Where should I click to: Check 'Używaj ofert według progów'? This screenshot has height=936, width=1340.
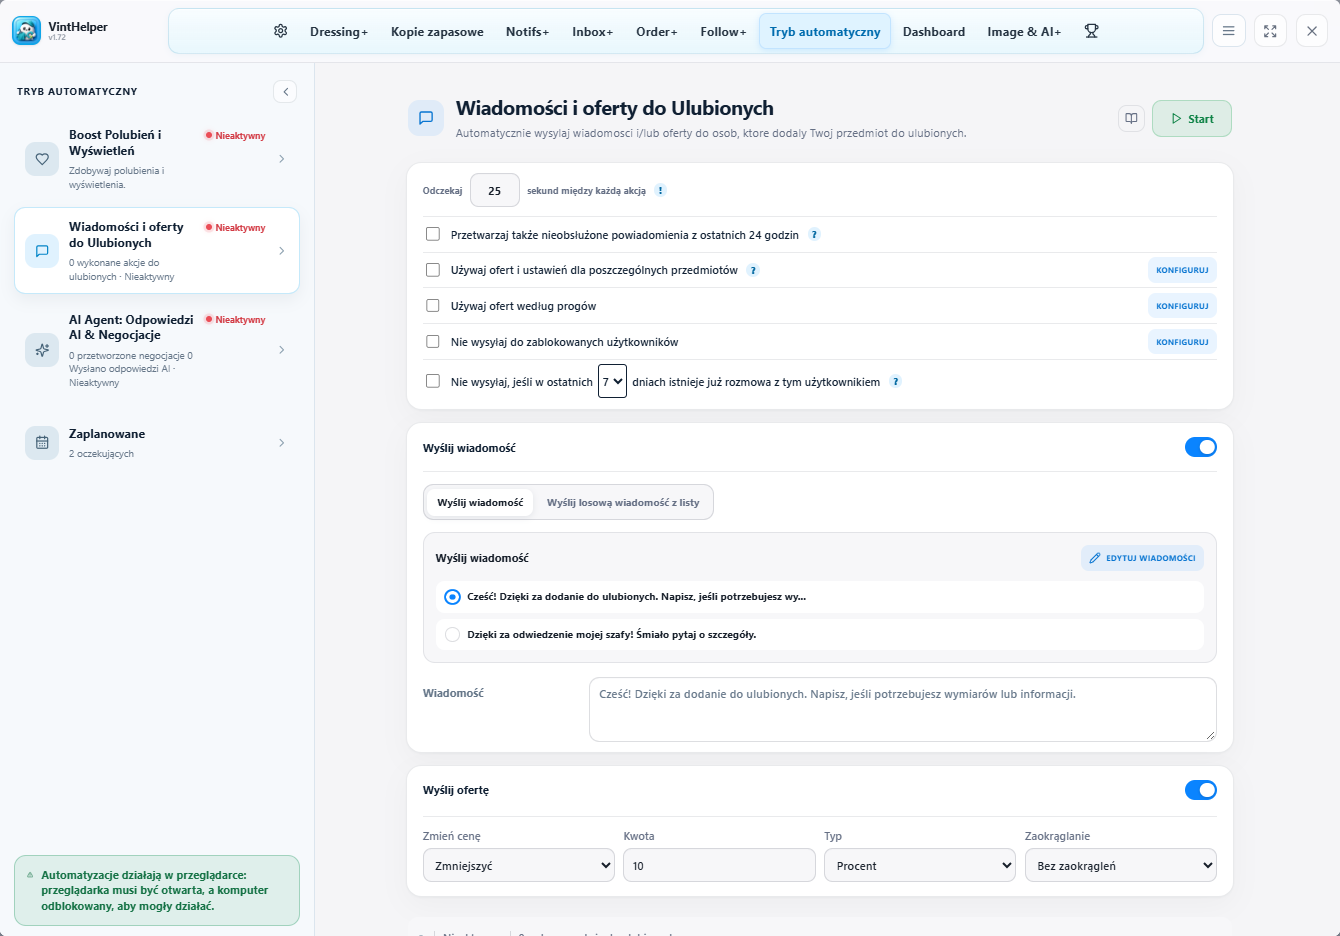tap(433, 306)
